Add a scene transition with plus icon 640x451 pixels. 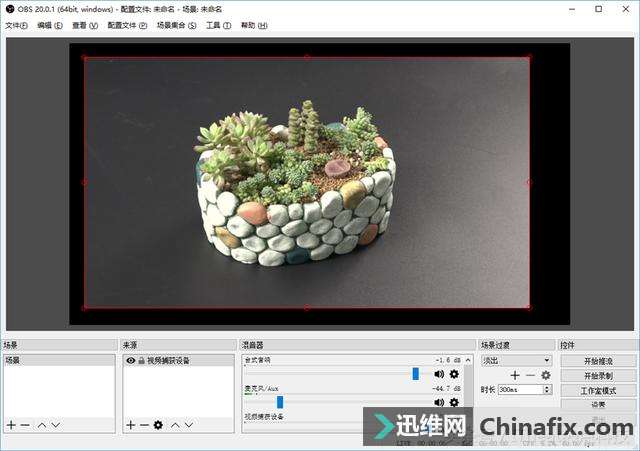click(516, 375)
